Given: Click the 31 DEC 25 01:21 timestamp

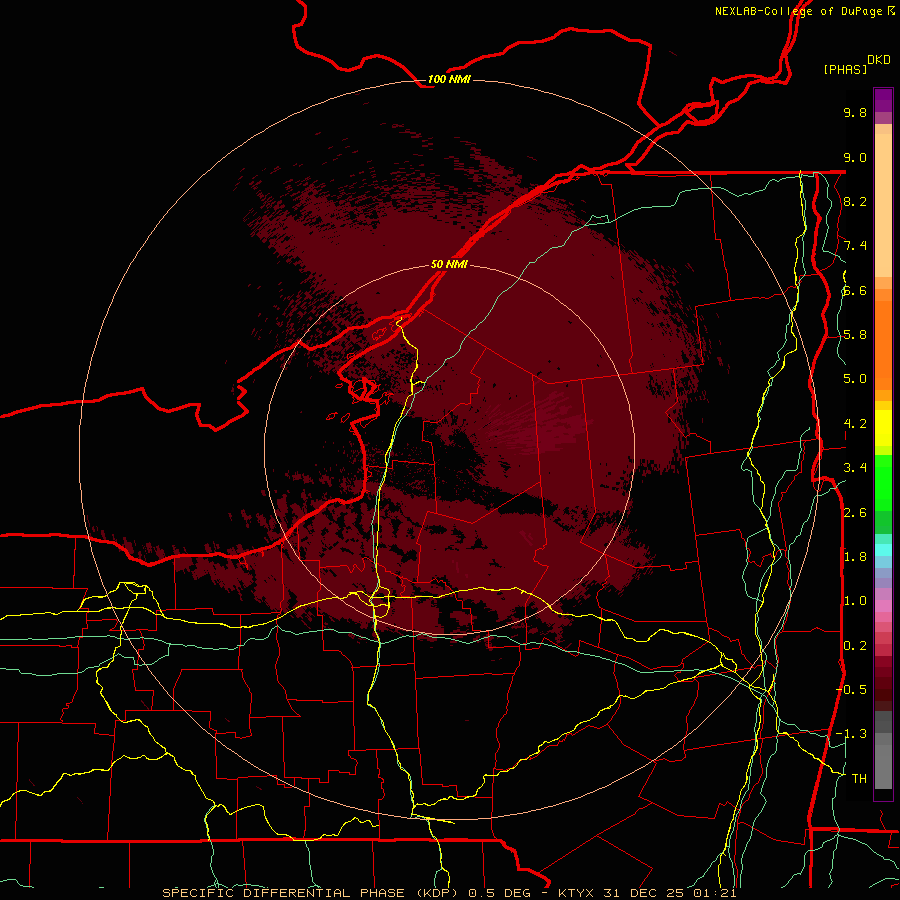Looking at the screenshot, I should pyautogui.click(x=669, y=893).
